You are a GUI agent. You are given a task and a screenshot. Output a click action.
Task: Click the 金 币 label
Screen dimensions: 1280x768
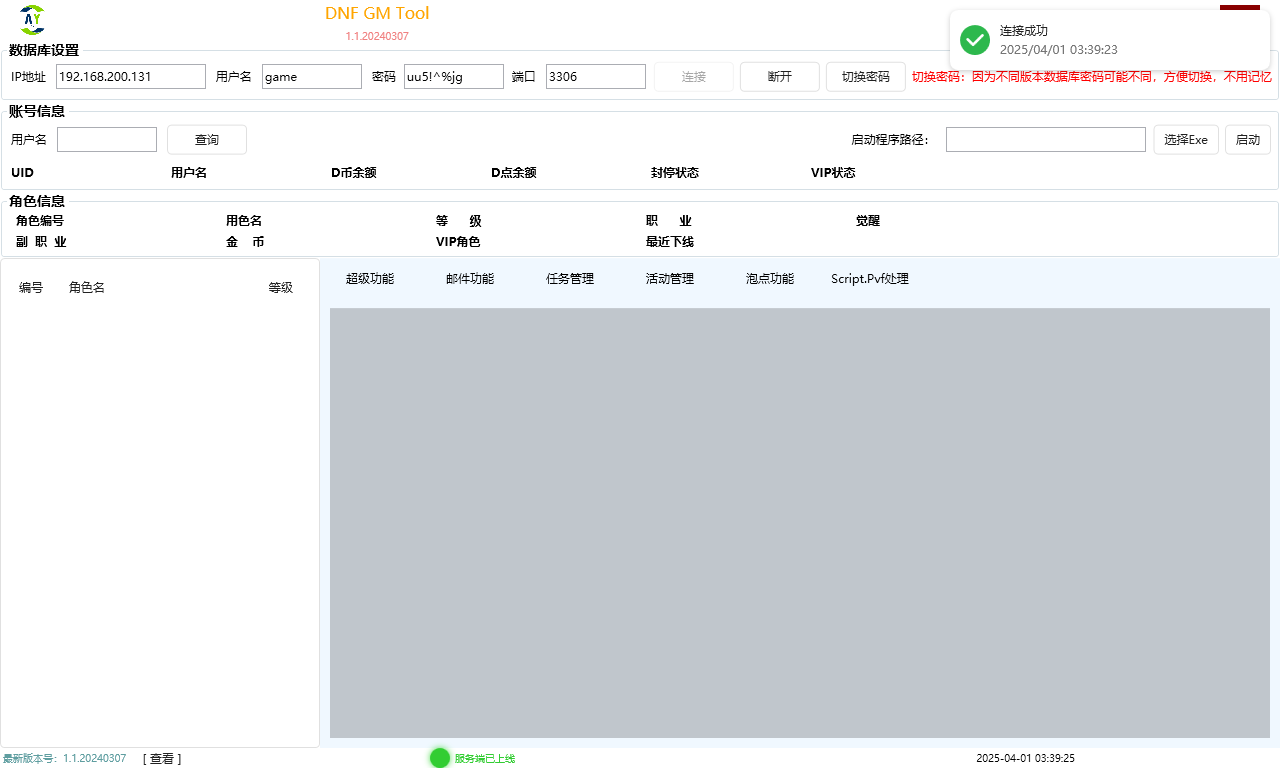tap(245, 242)
